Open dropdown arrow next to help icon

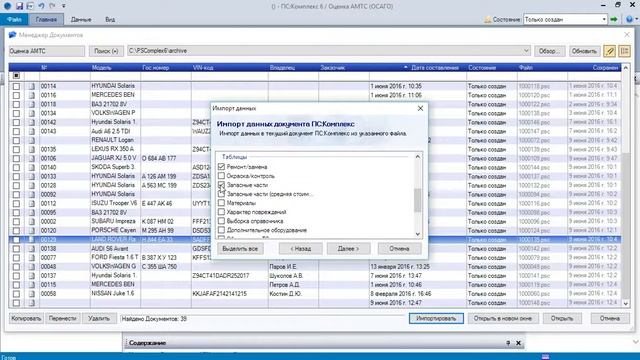pyautogui.click(x=636, y=19)
